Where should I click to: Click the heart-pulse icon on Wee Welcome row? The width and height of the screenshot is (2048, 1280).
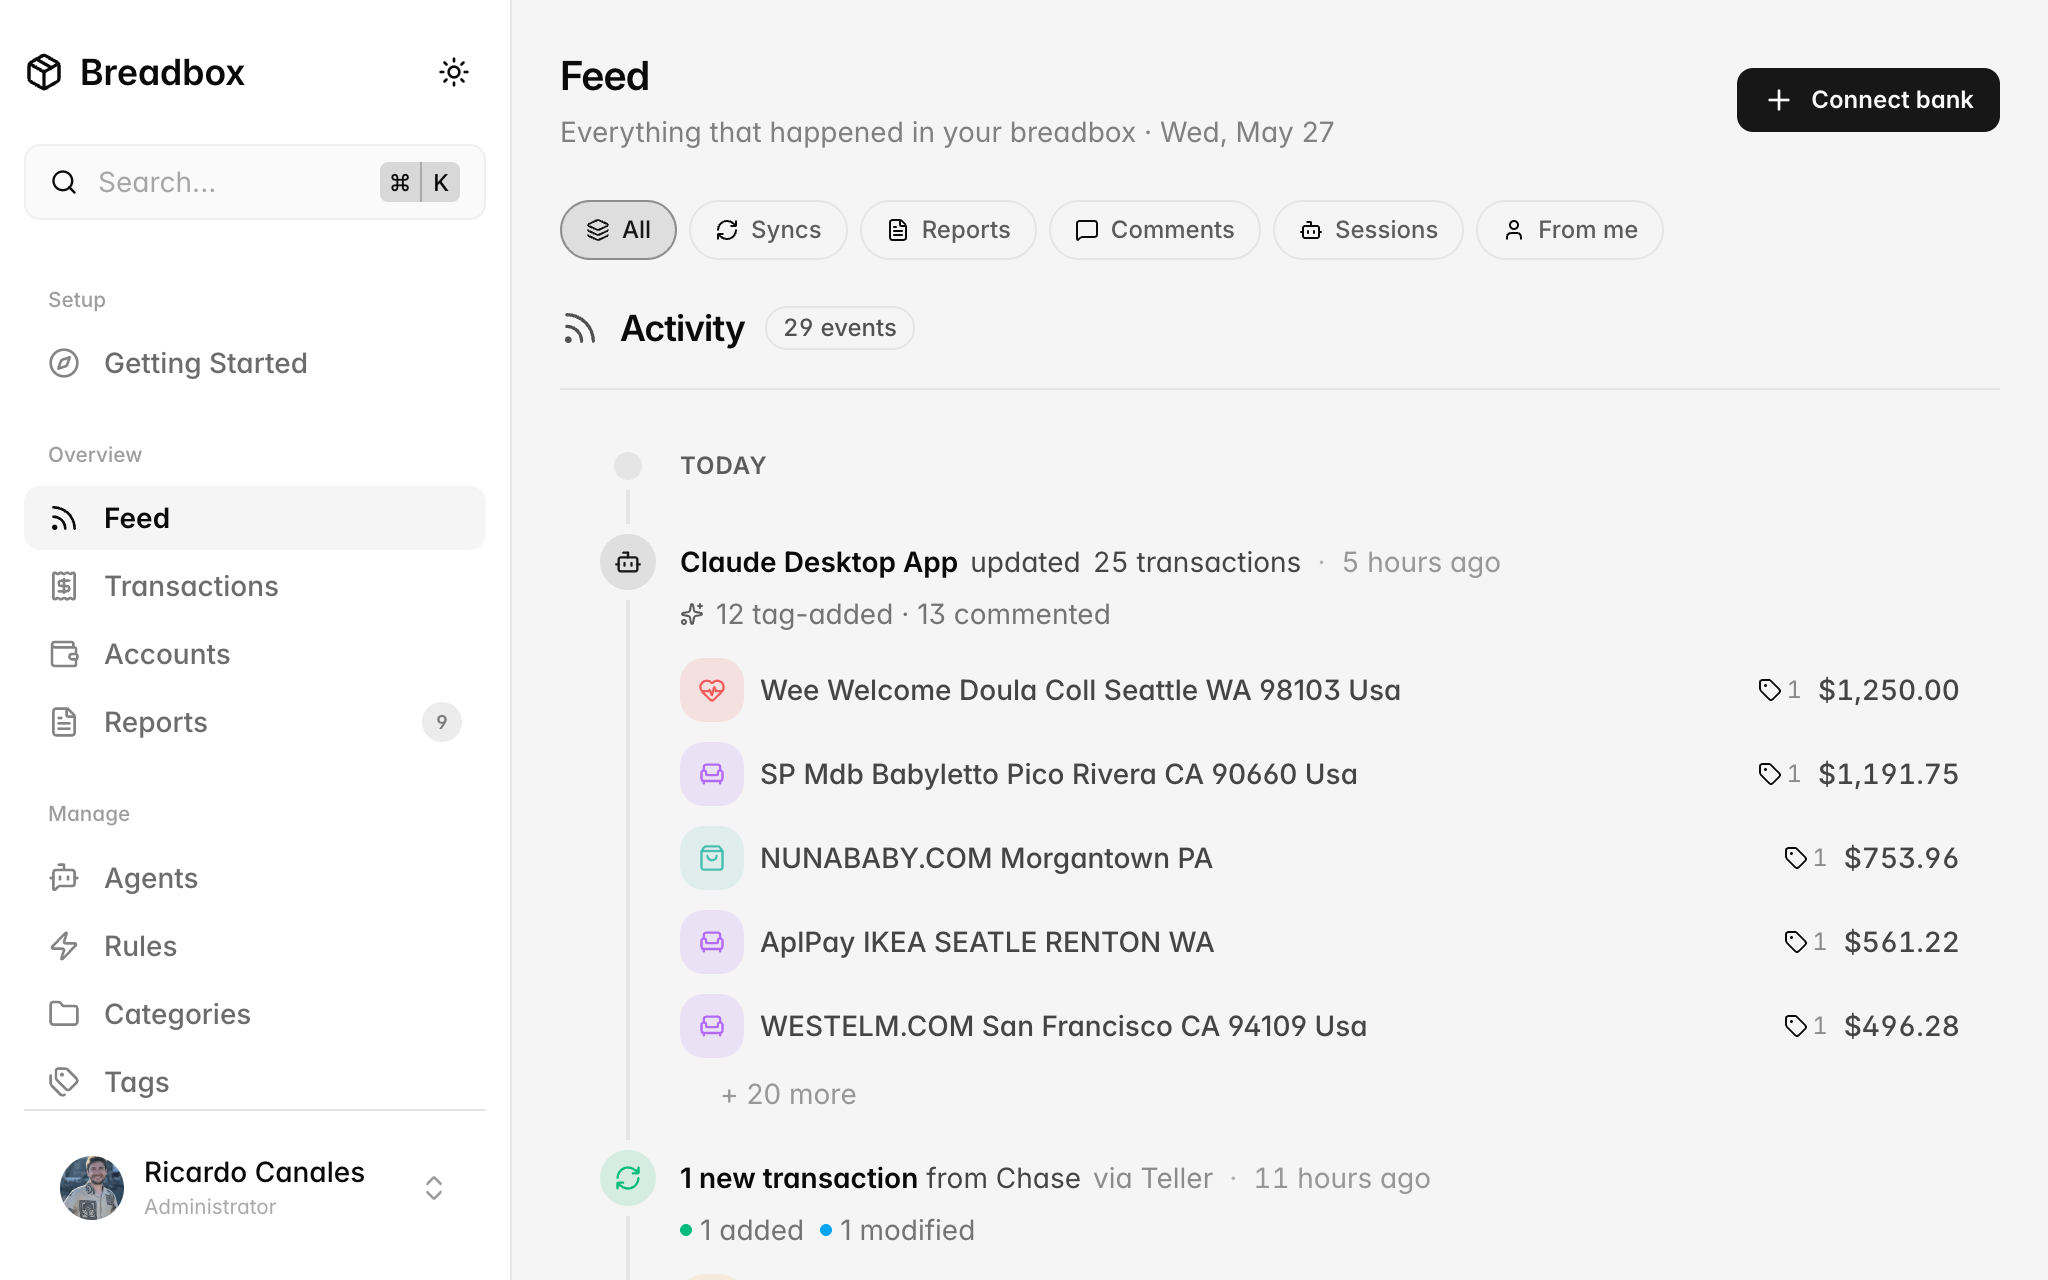pyautogui.click(x=712, y=690)
